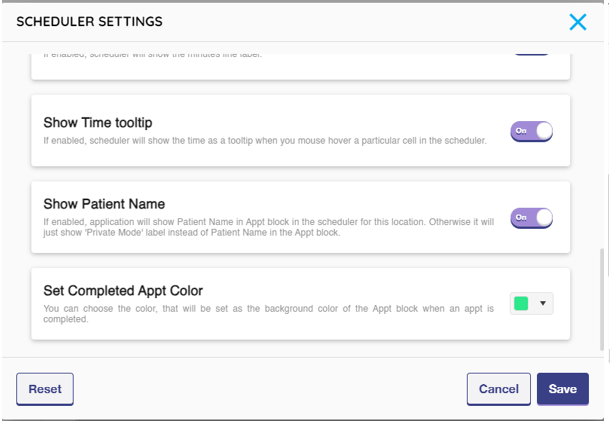Click the completed appt color description text
Viewport: 616px width, 427px height.
tap(268, 314)
